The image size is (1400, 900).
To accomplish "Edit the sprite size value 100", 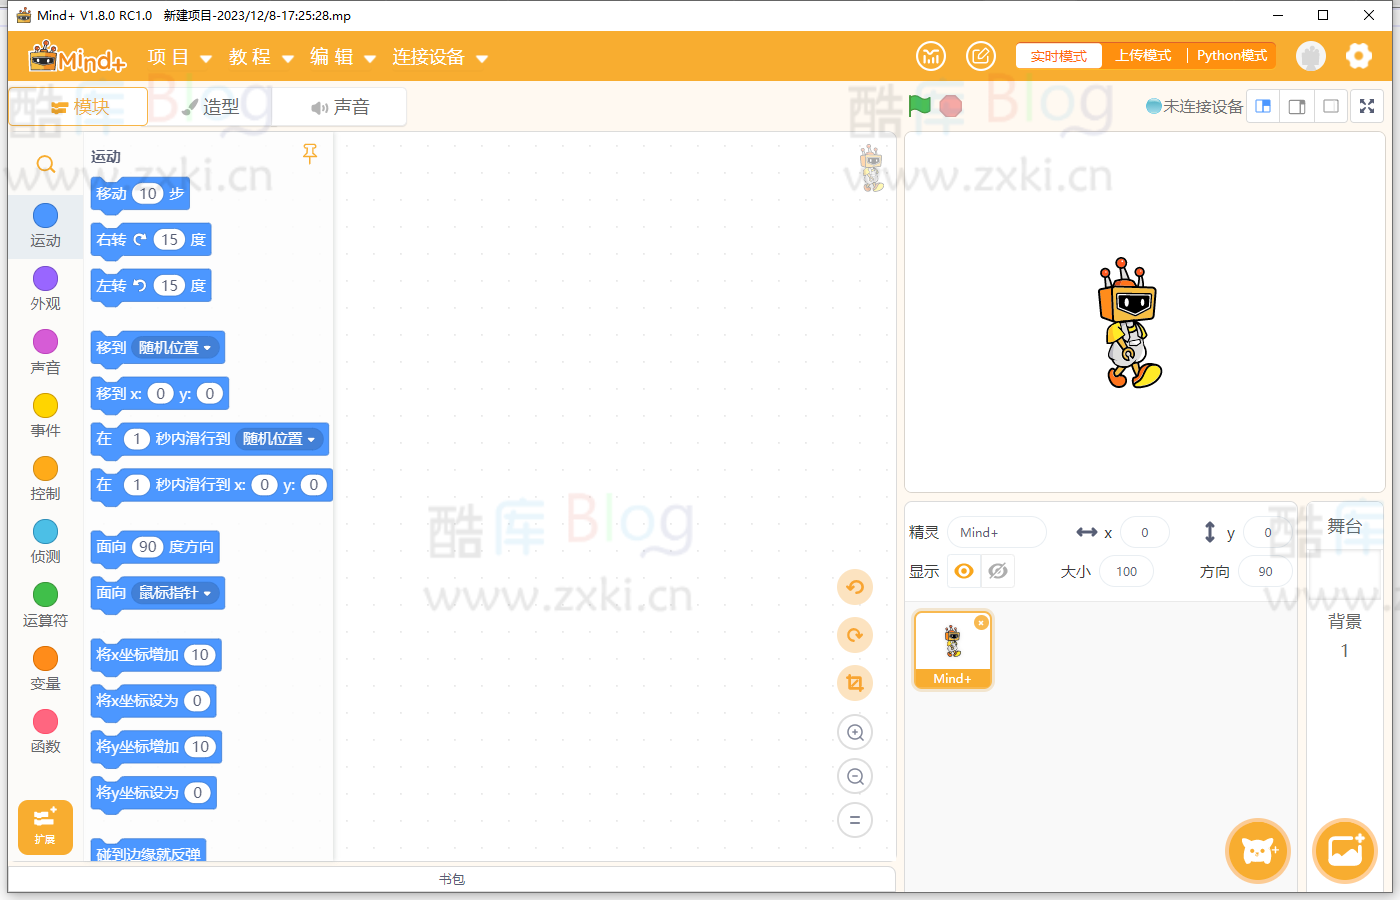I will 1126,571.
